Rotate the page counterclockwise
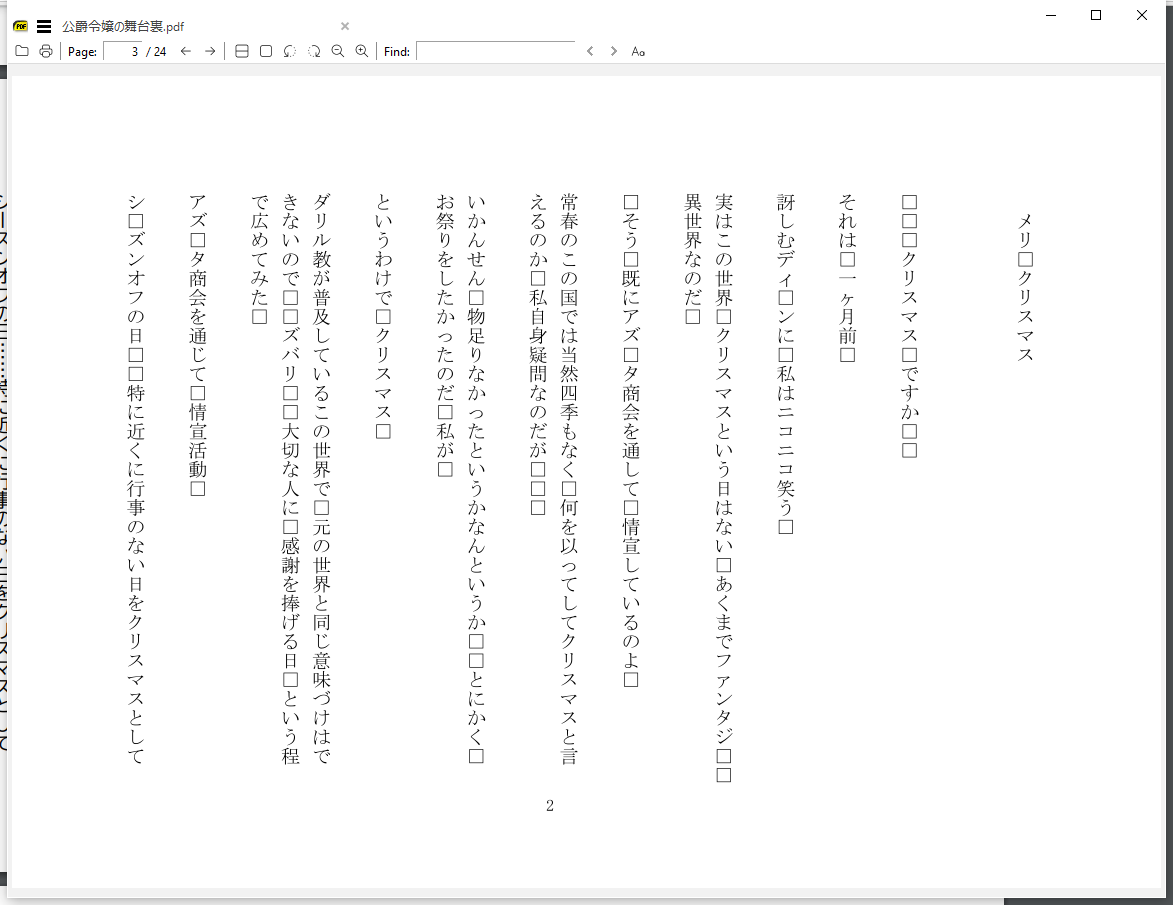Viewport: 1173px width, 905px height. coord(289,51)
